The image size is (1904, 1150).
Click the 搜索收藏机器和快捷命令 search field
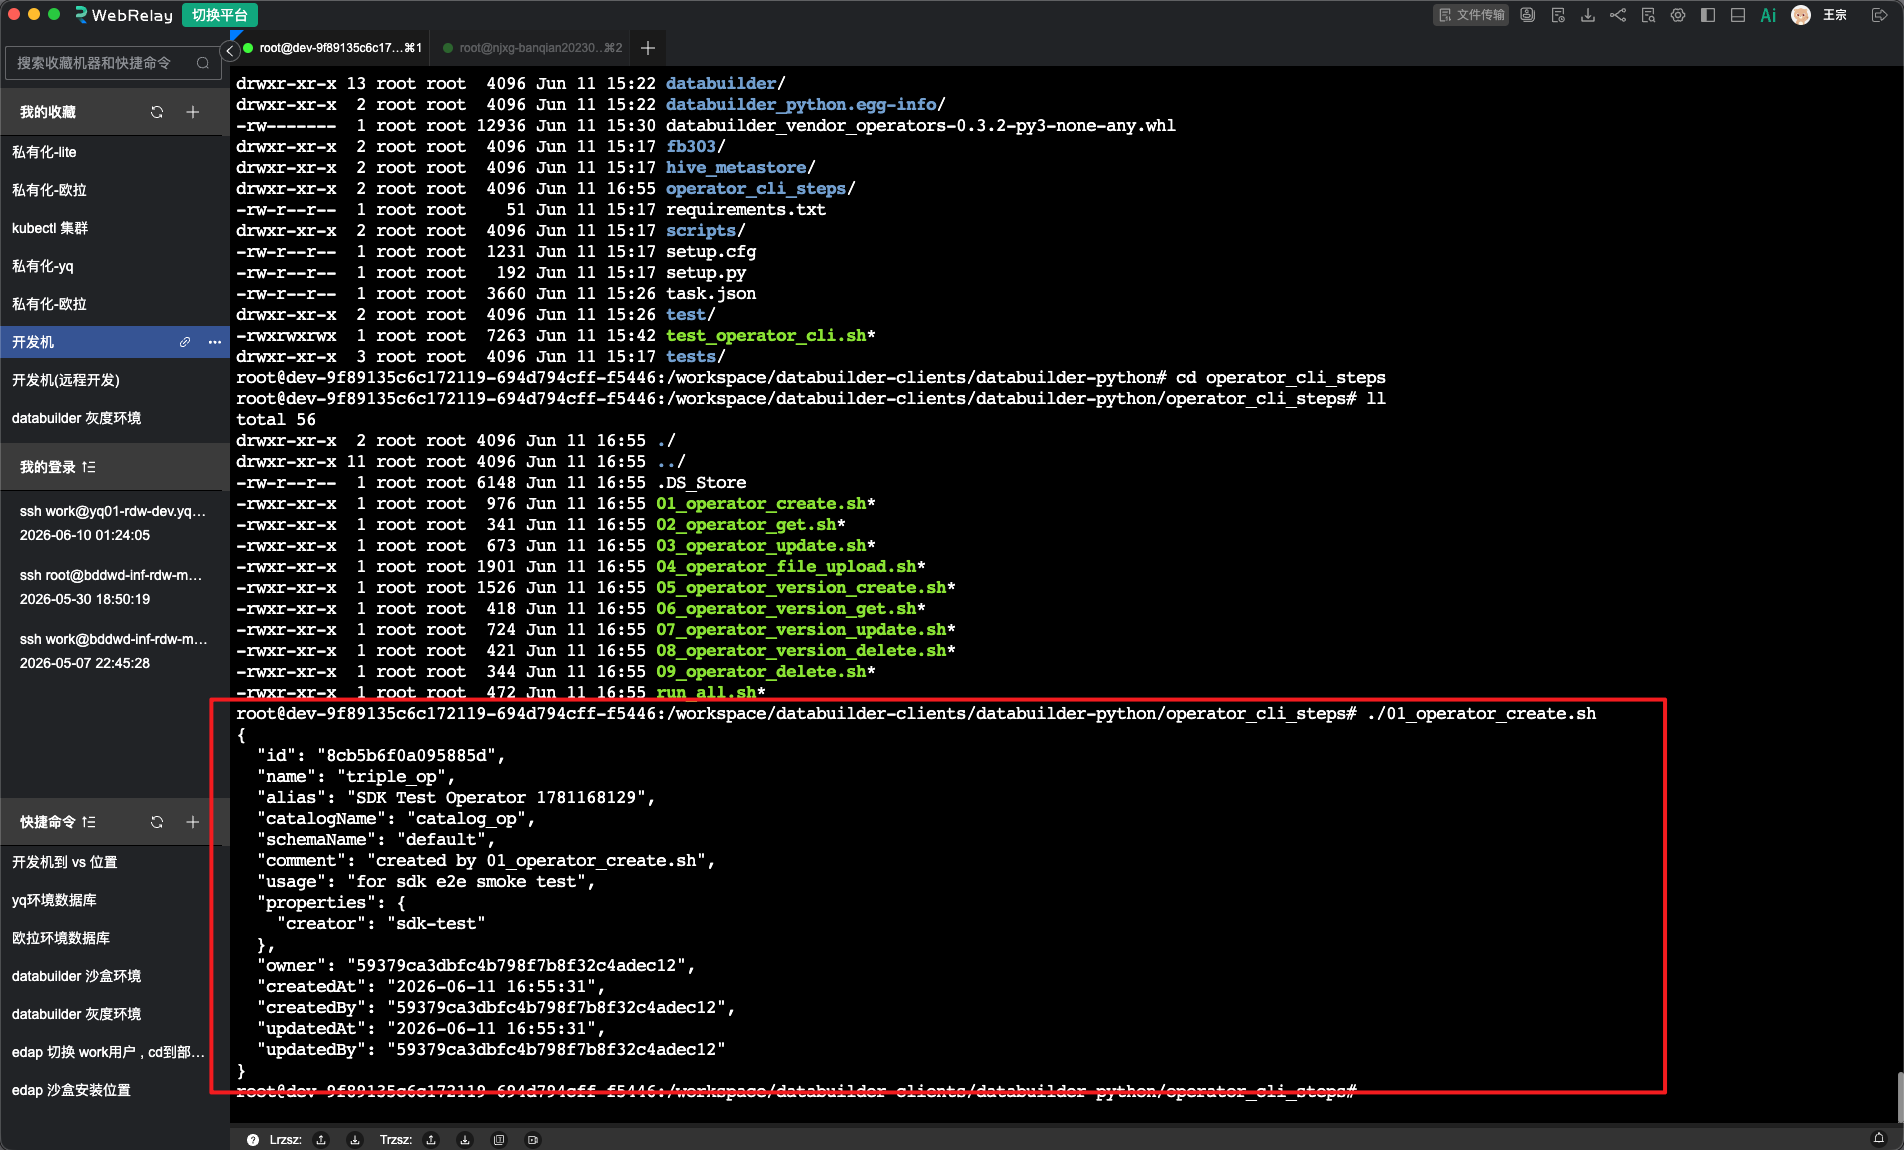(x=112, y=63)
